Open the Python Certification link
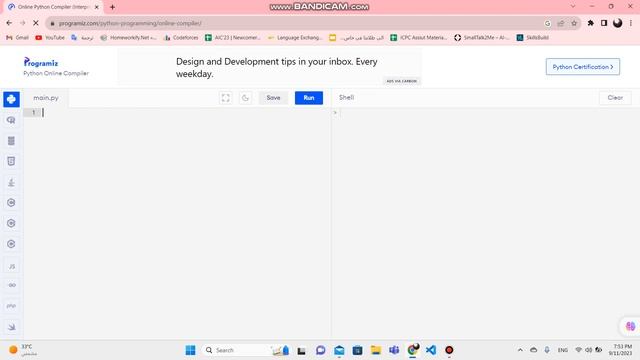The height and width of the screenshot is (360, 640). tap(583, 67)
